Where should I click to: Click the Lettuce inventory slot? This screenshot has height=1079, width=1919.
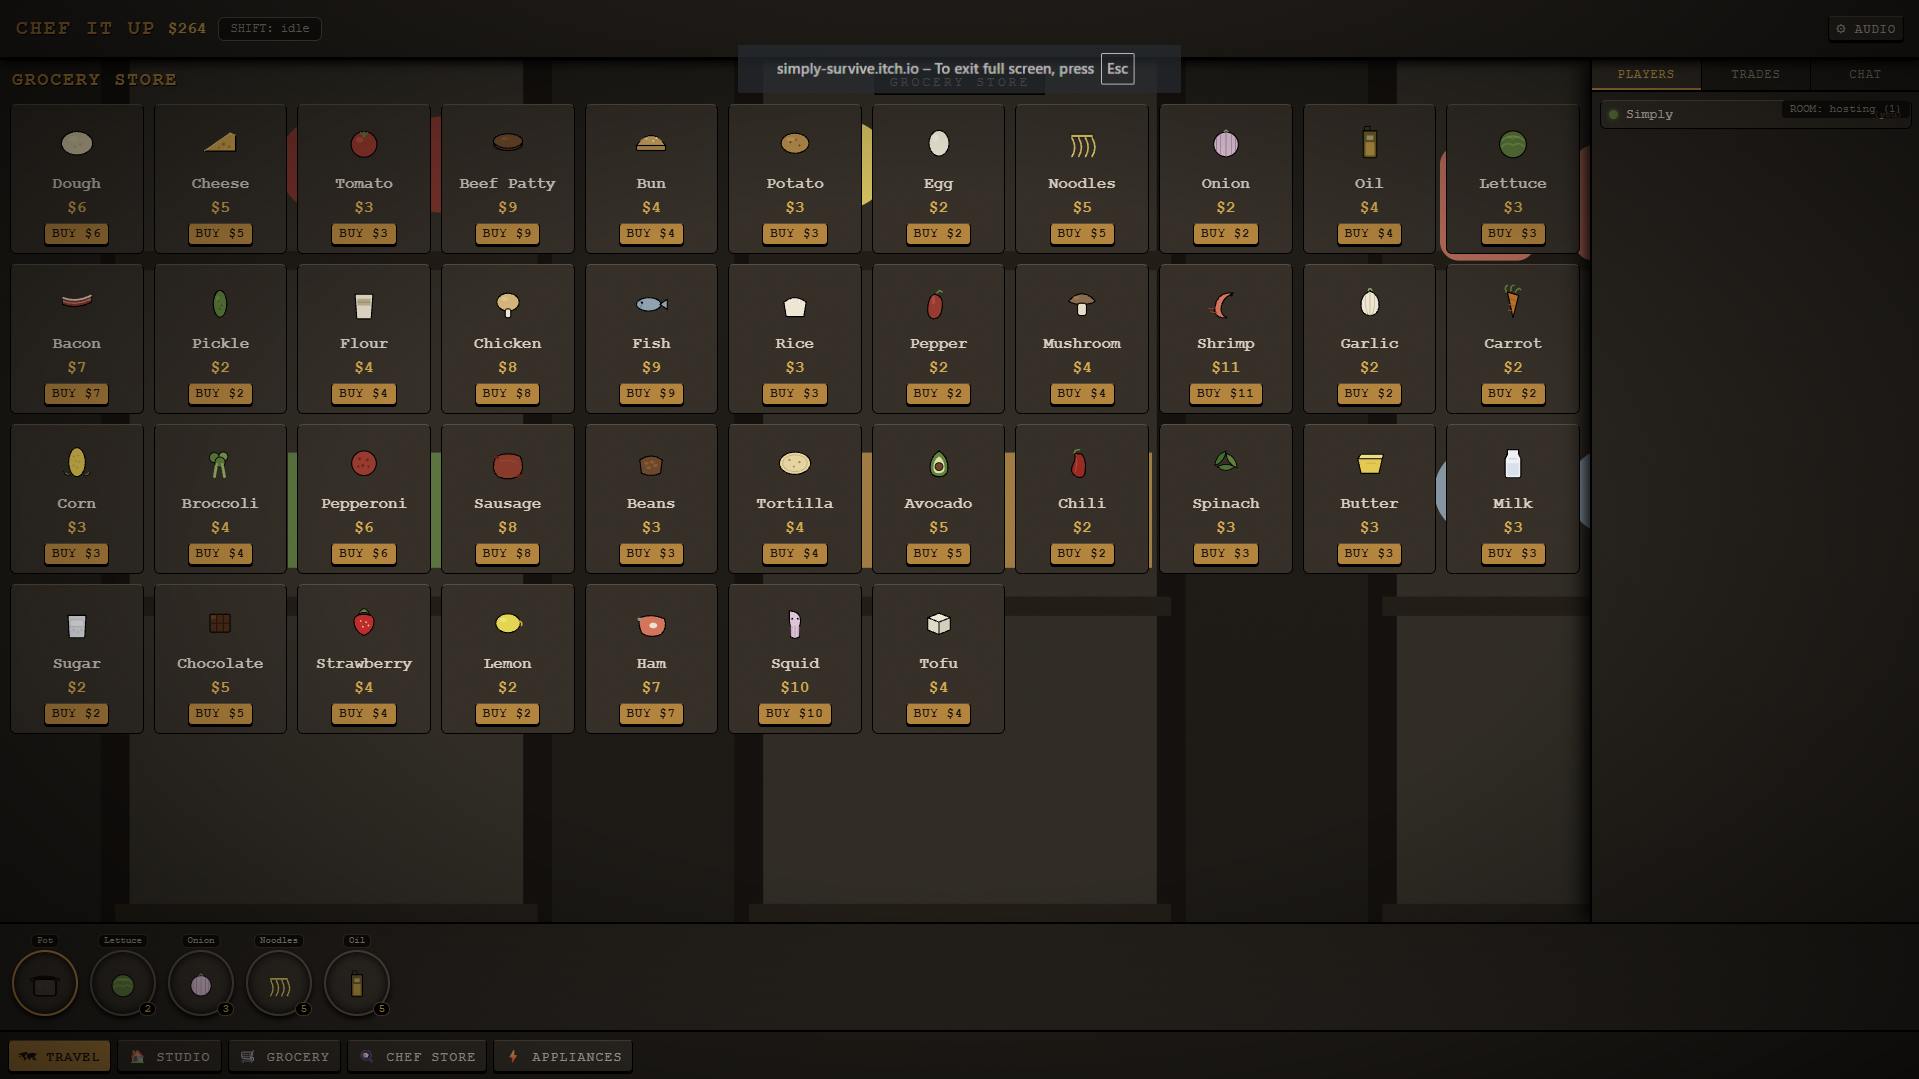[123, 984]
